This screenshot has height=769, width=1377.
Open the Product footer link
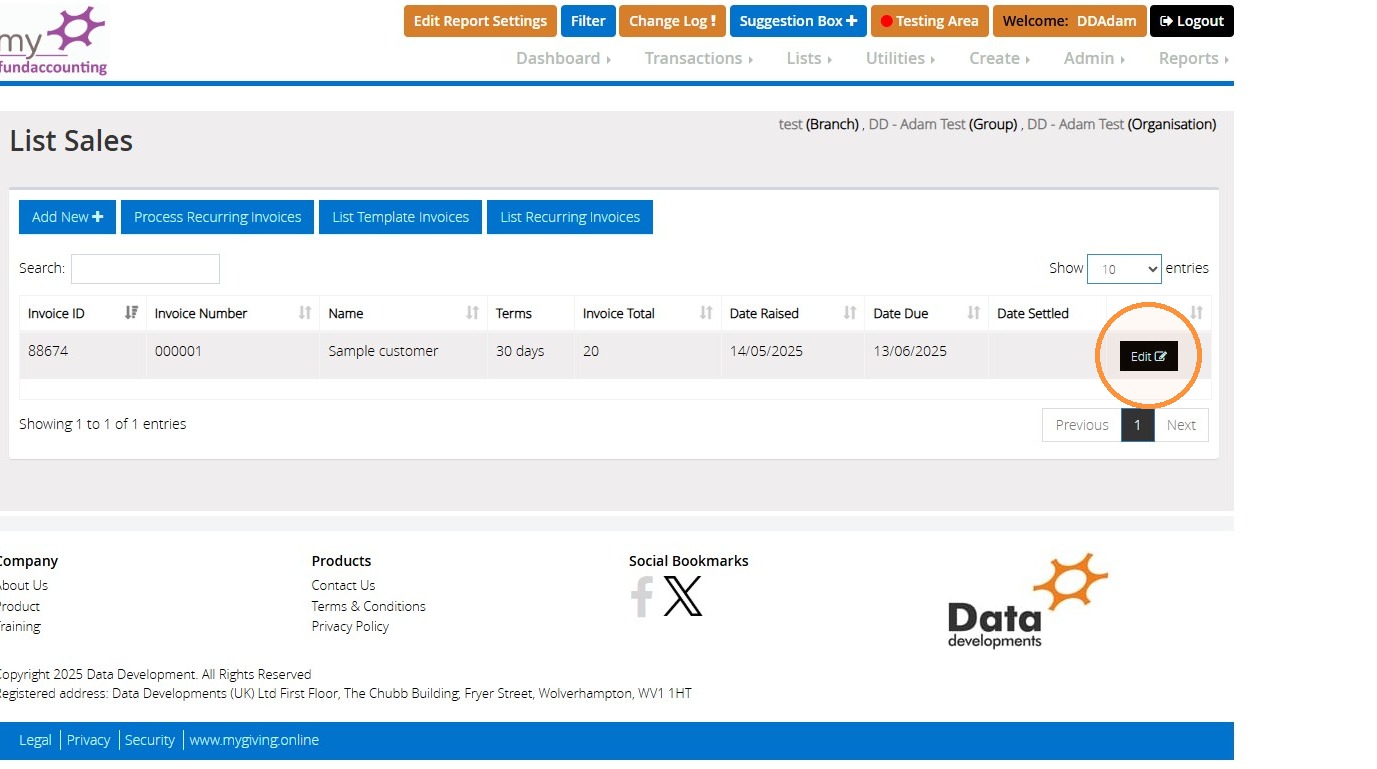[x=19, y=606]
